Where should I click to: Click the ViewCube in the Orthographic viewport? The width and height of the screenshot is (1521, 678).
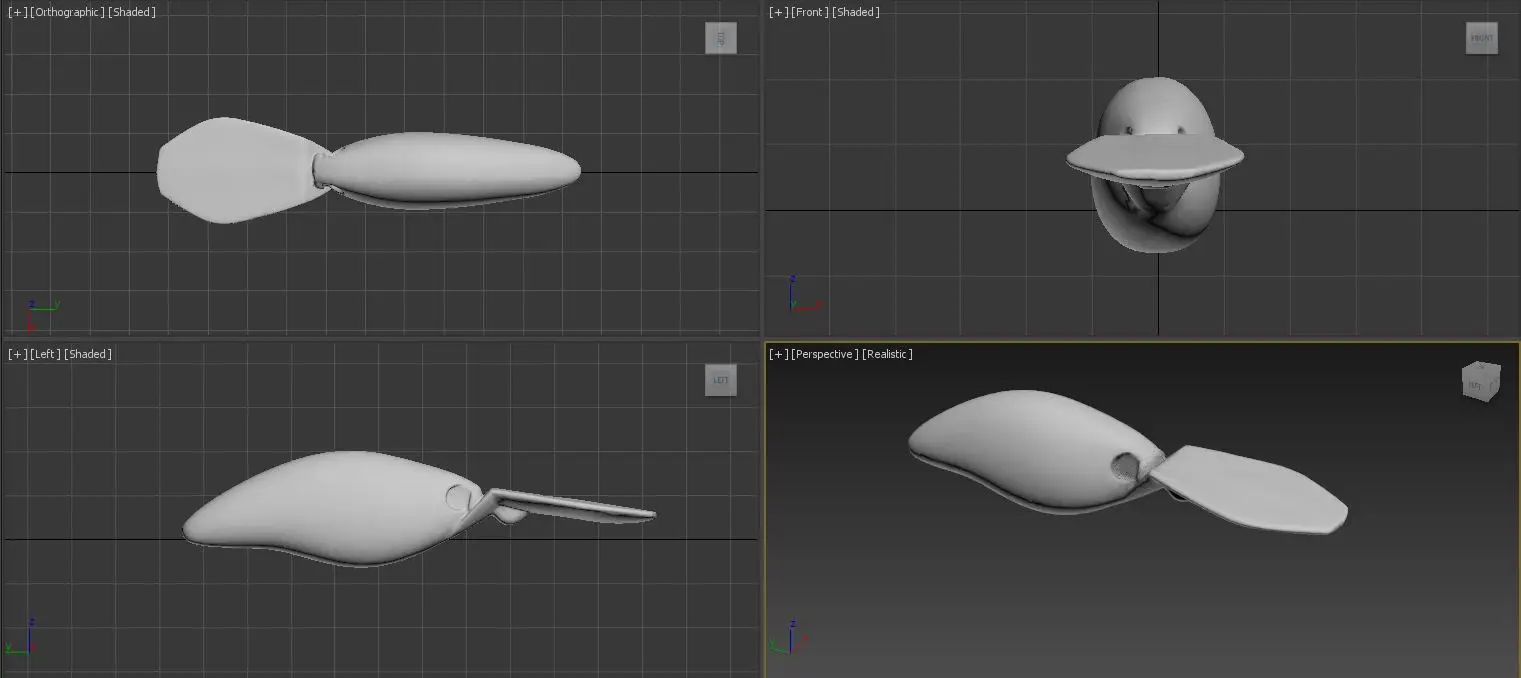point(720,39)
